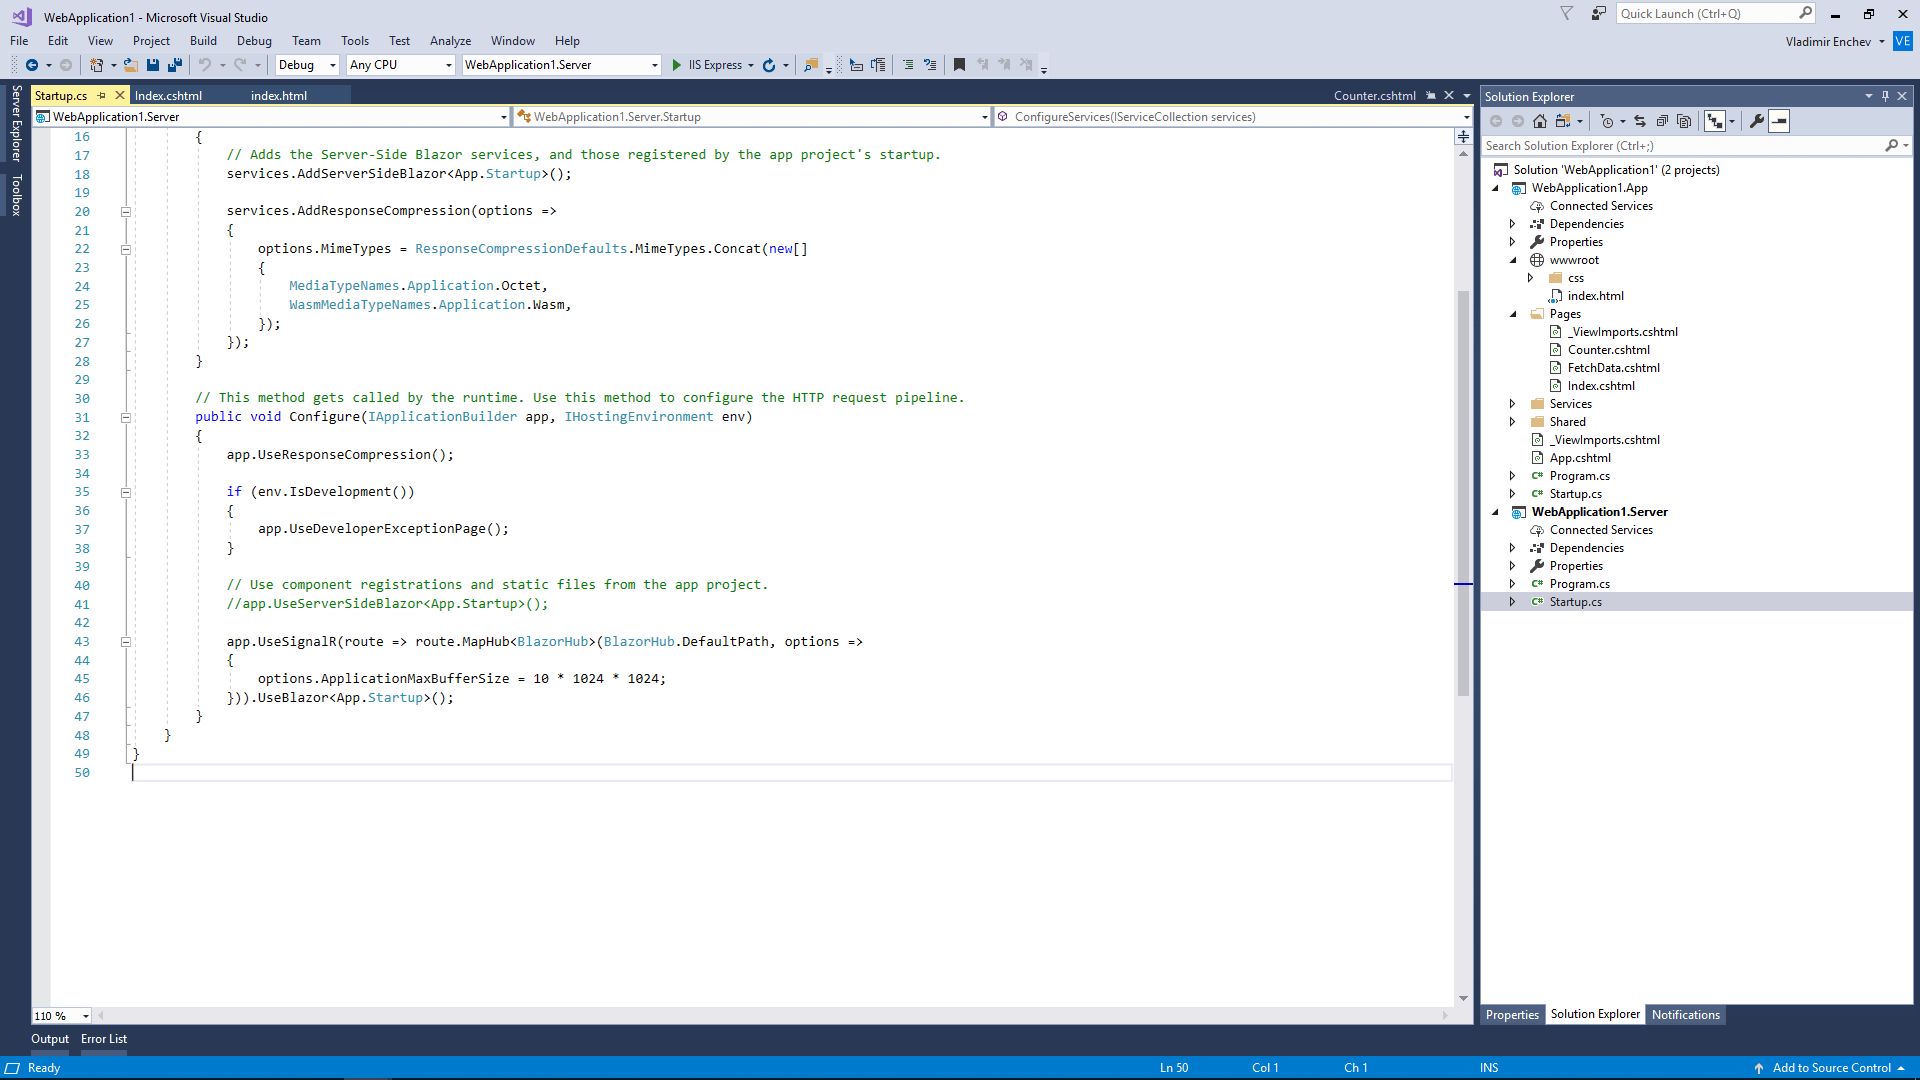Open the Analyze menu
Screen dimensions: 1920x1080
(450, 41)
